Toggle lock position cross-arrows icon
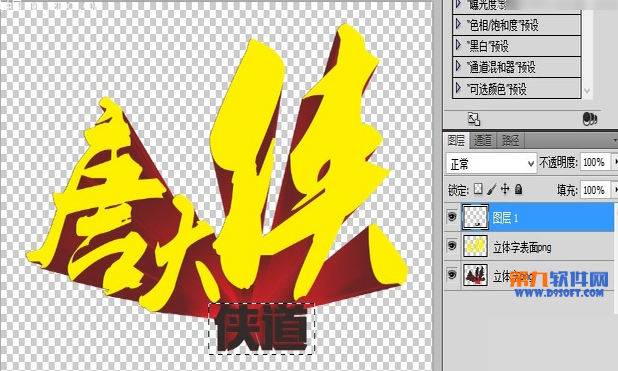The height and width of the screenshot is (371, 618). [505, 189]
